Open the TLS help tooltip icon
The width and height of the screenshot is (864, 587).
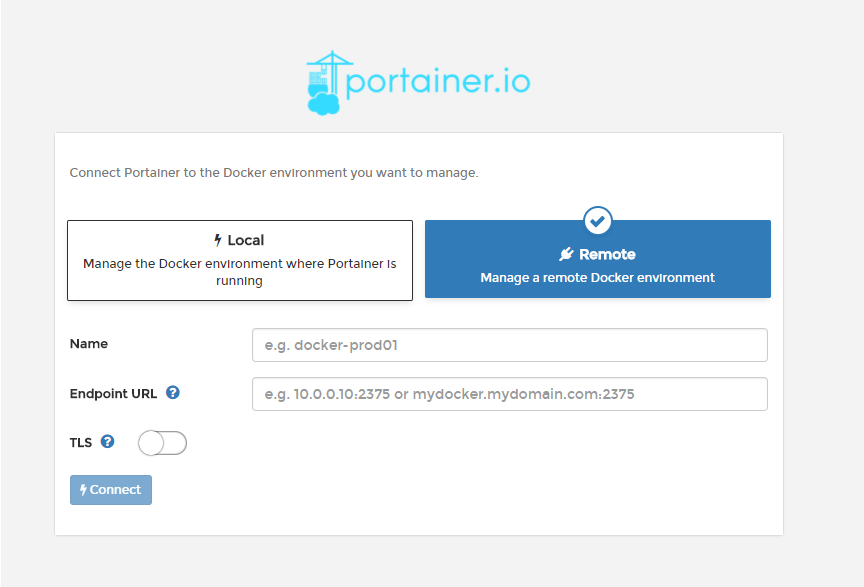point(107,442)
